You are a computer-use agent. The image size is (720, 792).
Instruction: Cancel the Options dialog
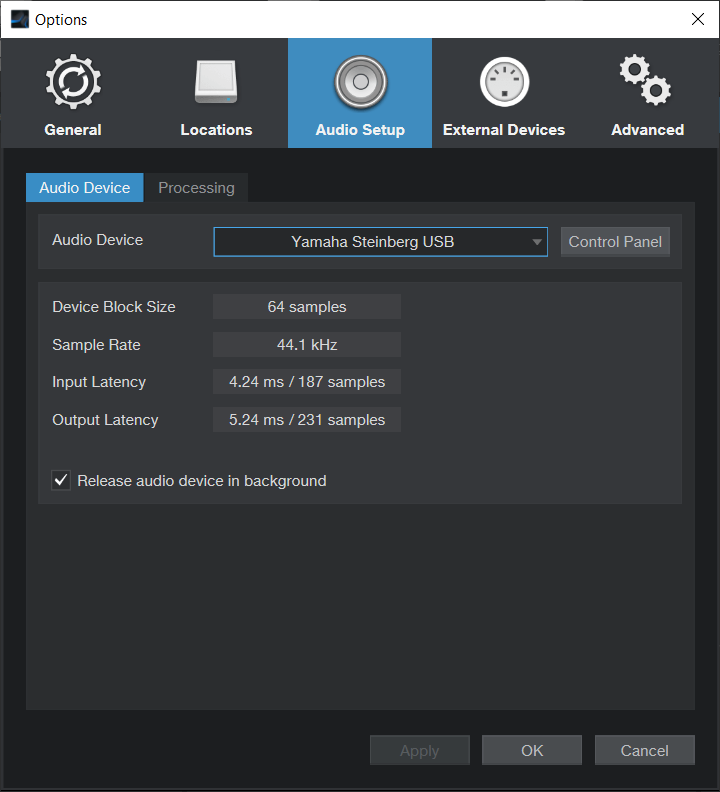(x=644, y=751)
